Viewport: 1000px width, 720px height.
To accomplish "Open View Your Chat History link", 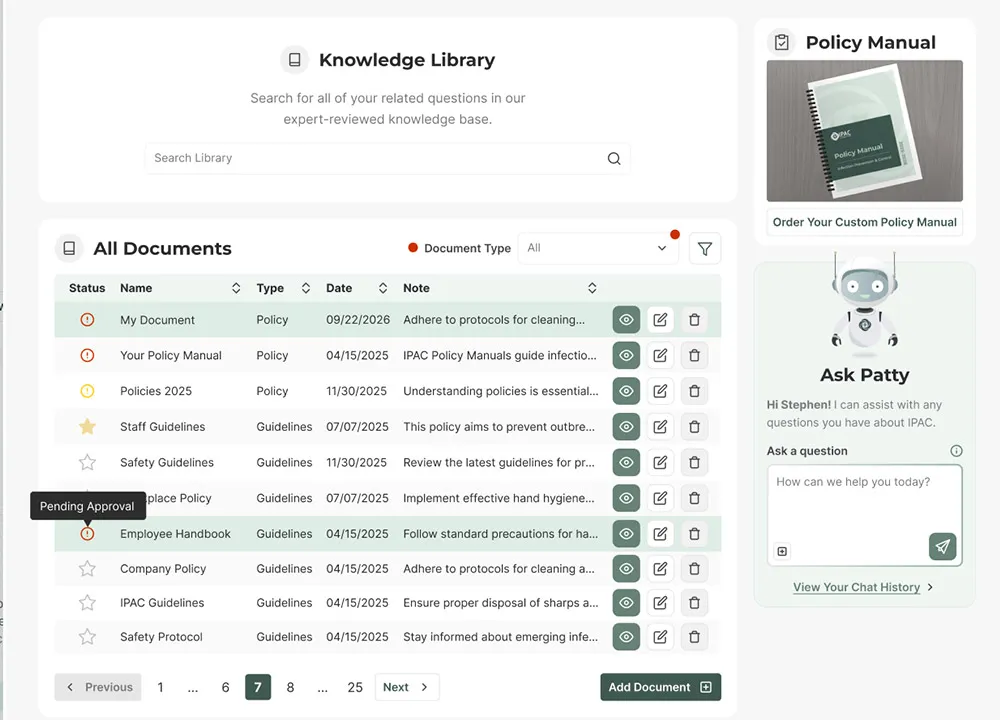I will (857, 587).
